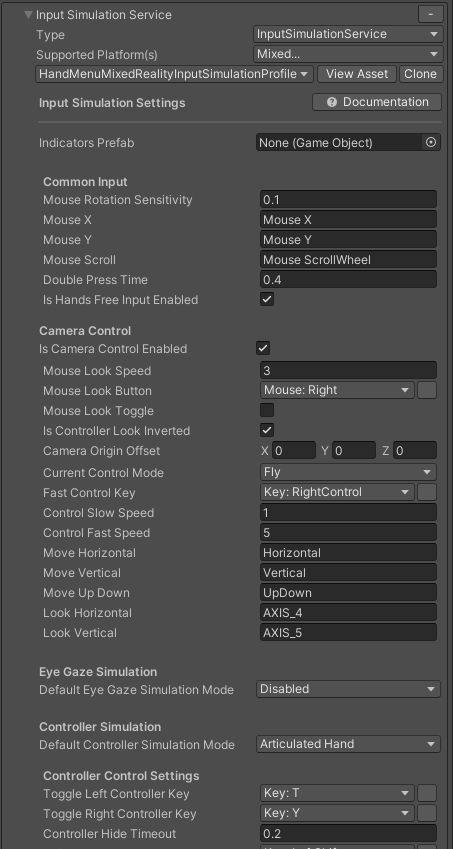
Task: Uncheck Is Hands Free Input Enabled
Action: (267, 299)
